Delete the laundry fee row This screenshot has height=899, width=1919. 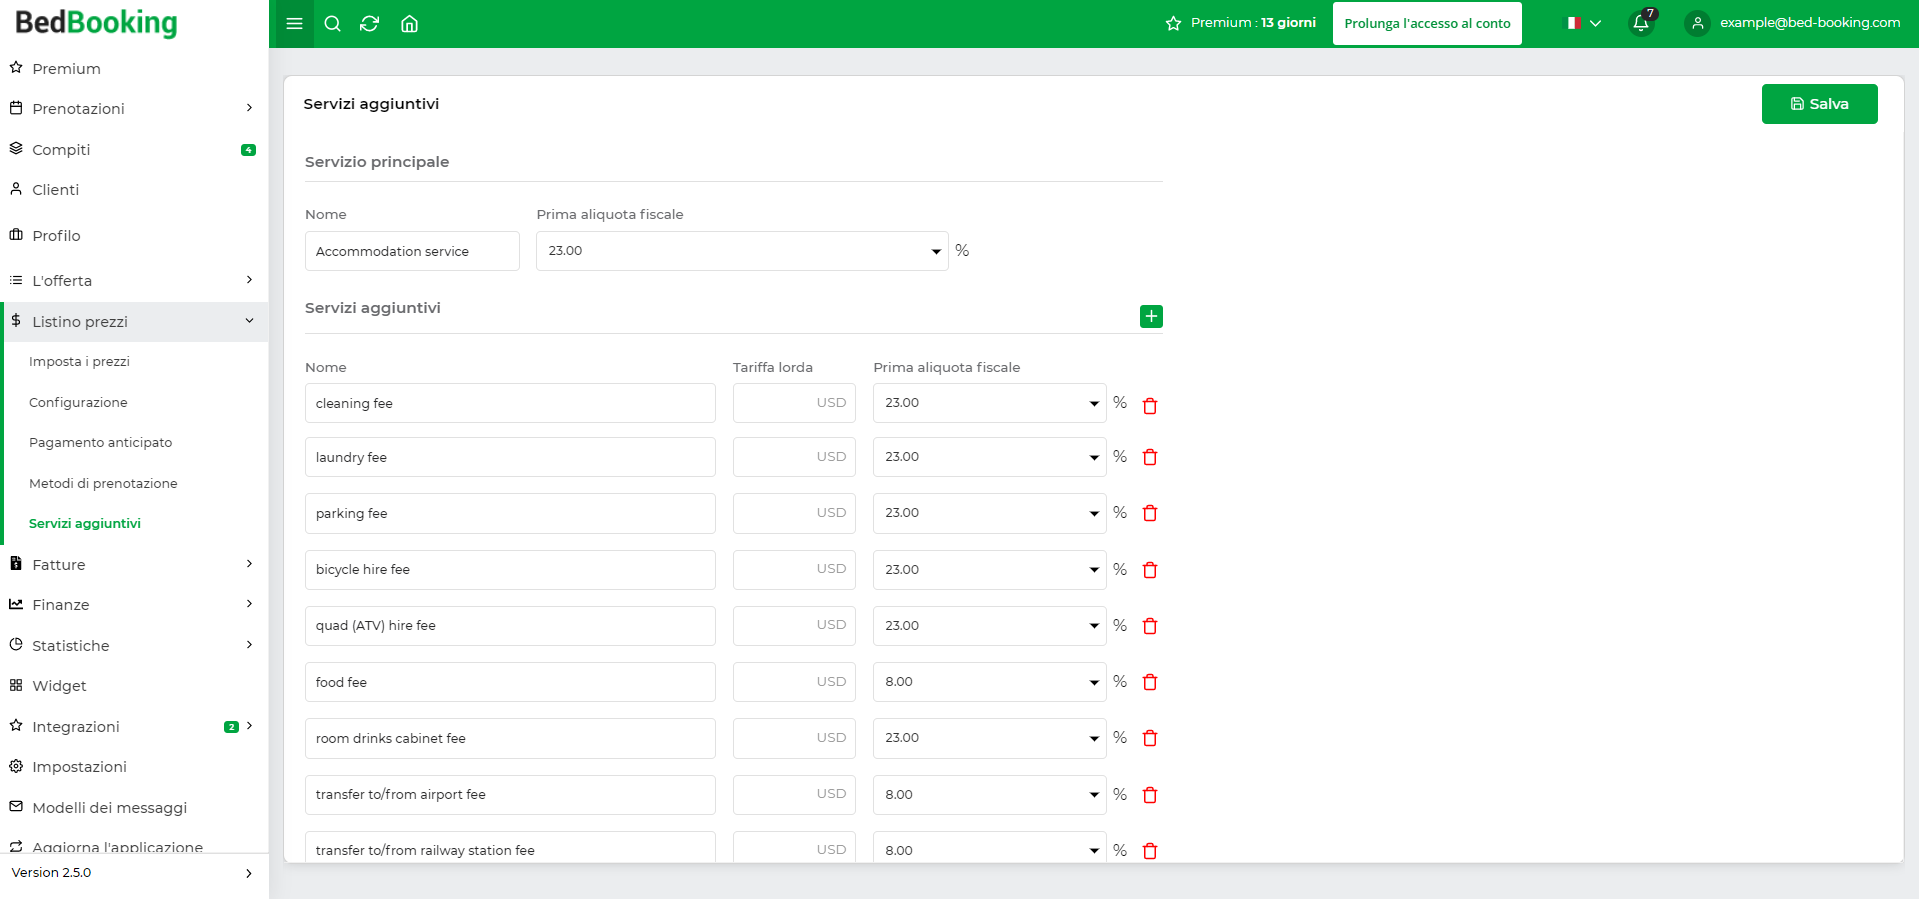coord(1150,457)
